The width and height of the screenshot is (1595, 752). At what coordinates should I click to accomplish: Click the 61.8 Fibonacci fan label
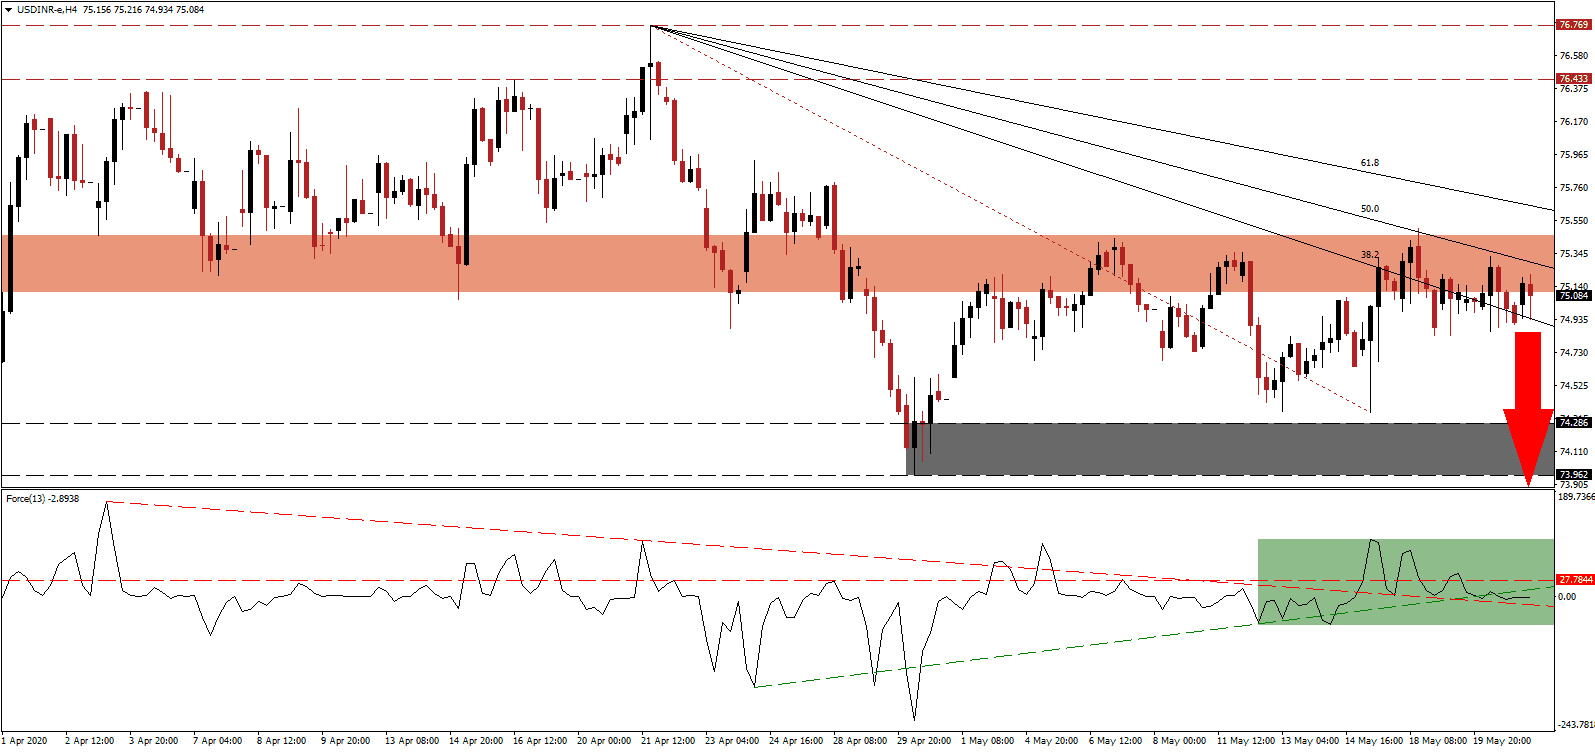pyautogui.click(x=1369, y=162)
